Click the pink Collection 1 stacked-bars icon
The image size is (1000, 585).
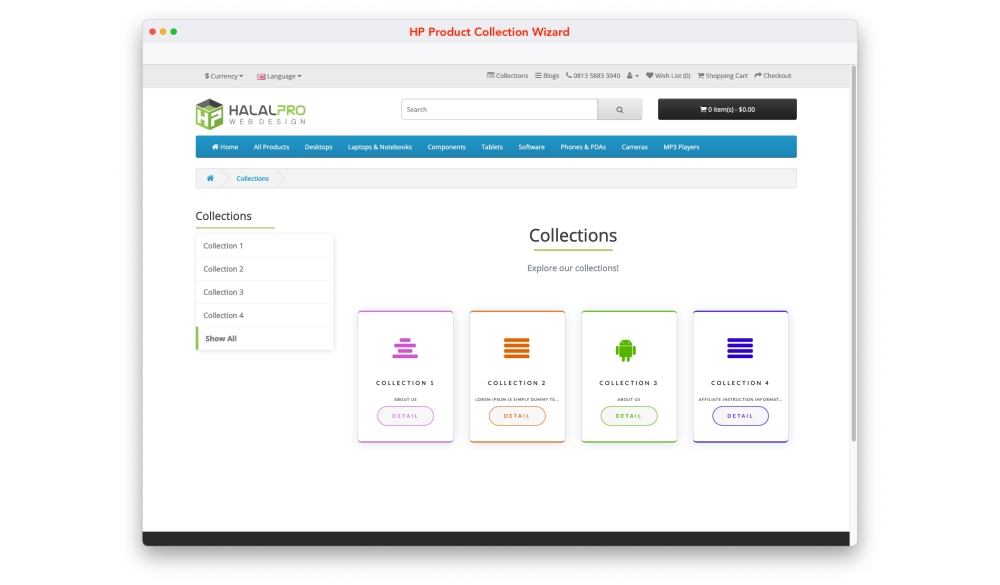[x=405, y=348]
